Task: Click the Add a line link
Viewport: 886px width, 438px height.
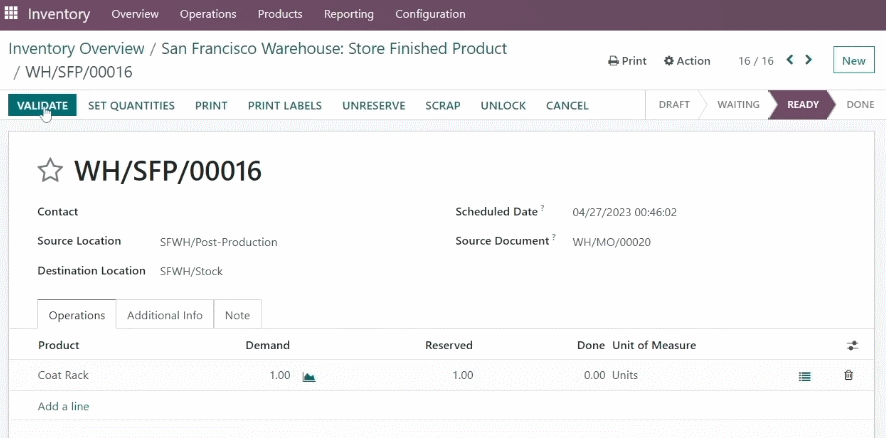Action: point(63,406)
